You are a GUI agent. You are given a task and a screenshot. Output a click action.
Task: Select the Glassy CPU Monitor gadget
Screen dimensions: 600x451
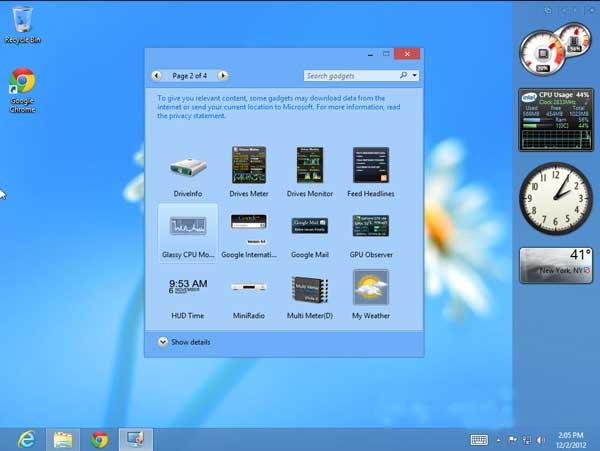pyautogui.click(x=188, y=233)
